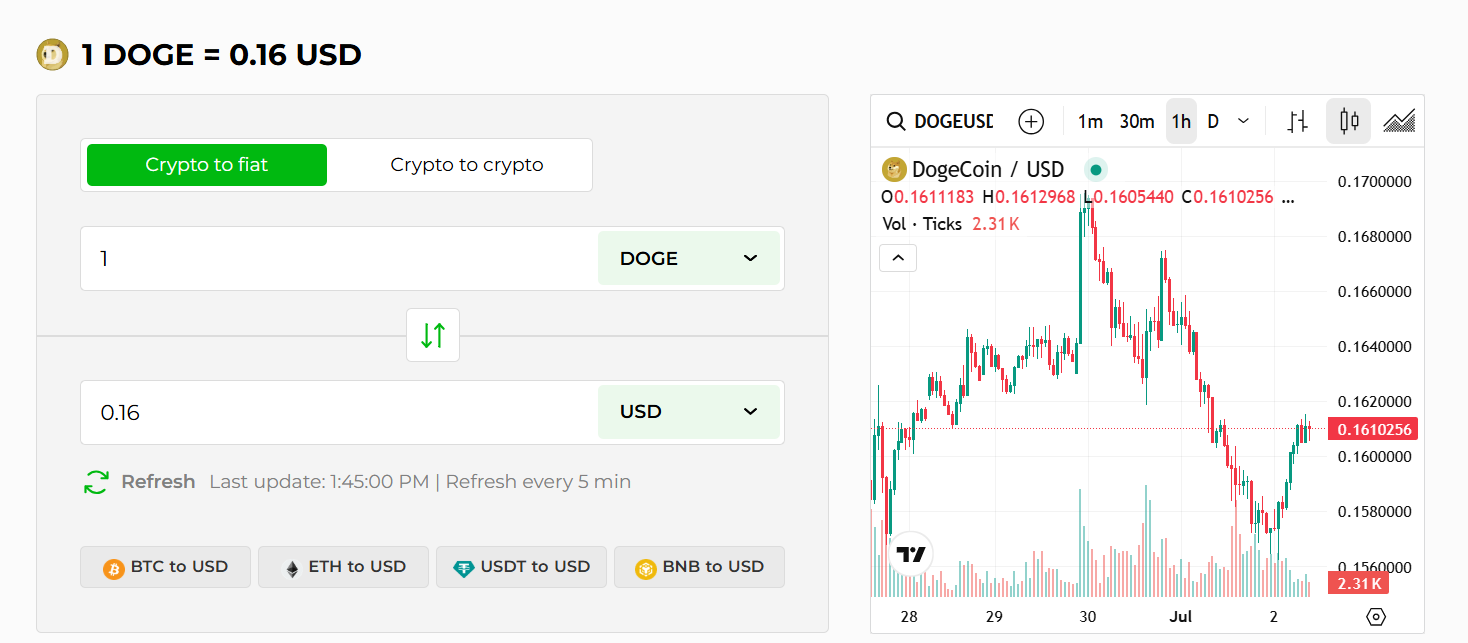Switch chart style to bars

(x=1297, y=121)
